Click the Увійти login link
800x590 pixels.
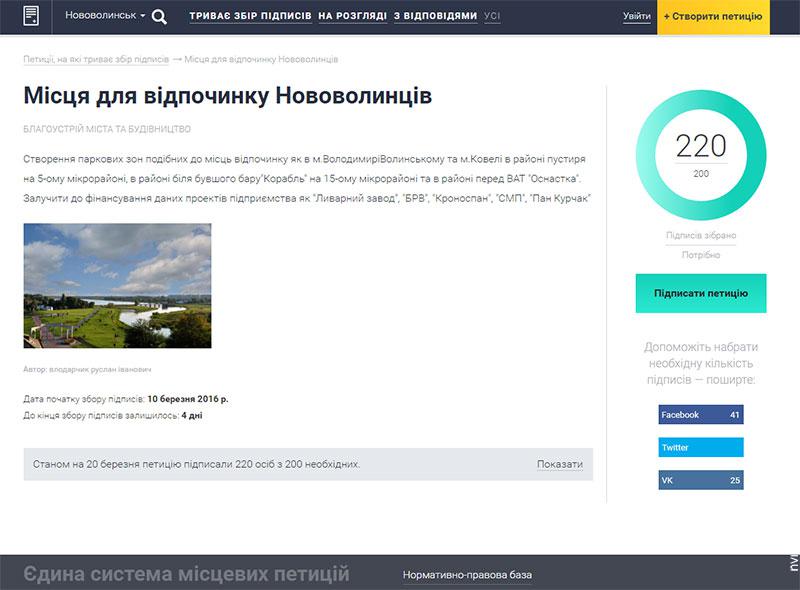click(636, 17)
